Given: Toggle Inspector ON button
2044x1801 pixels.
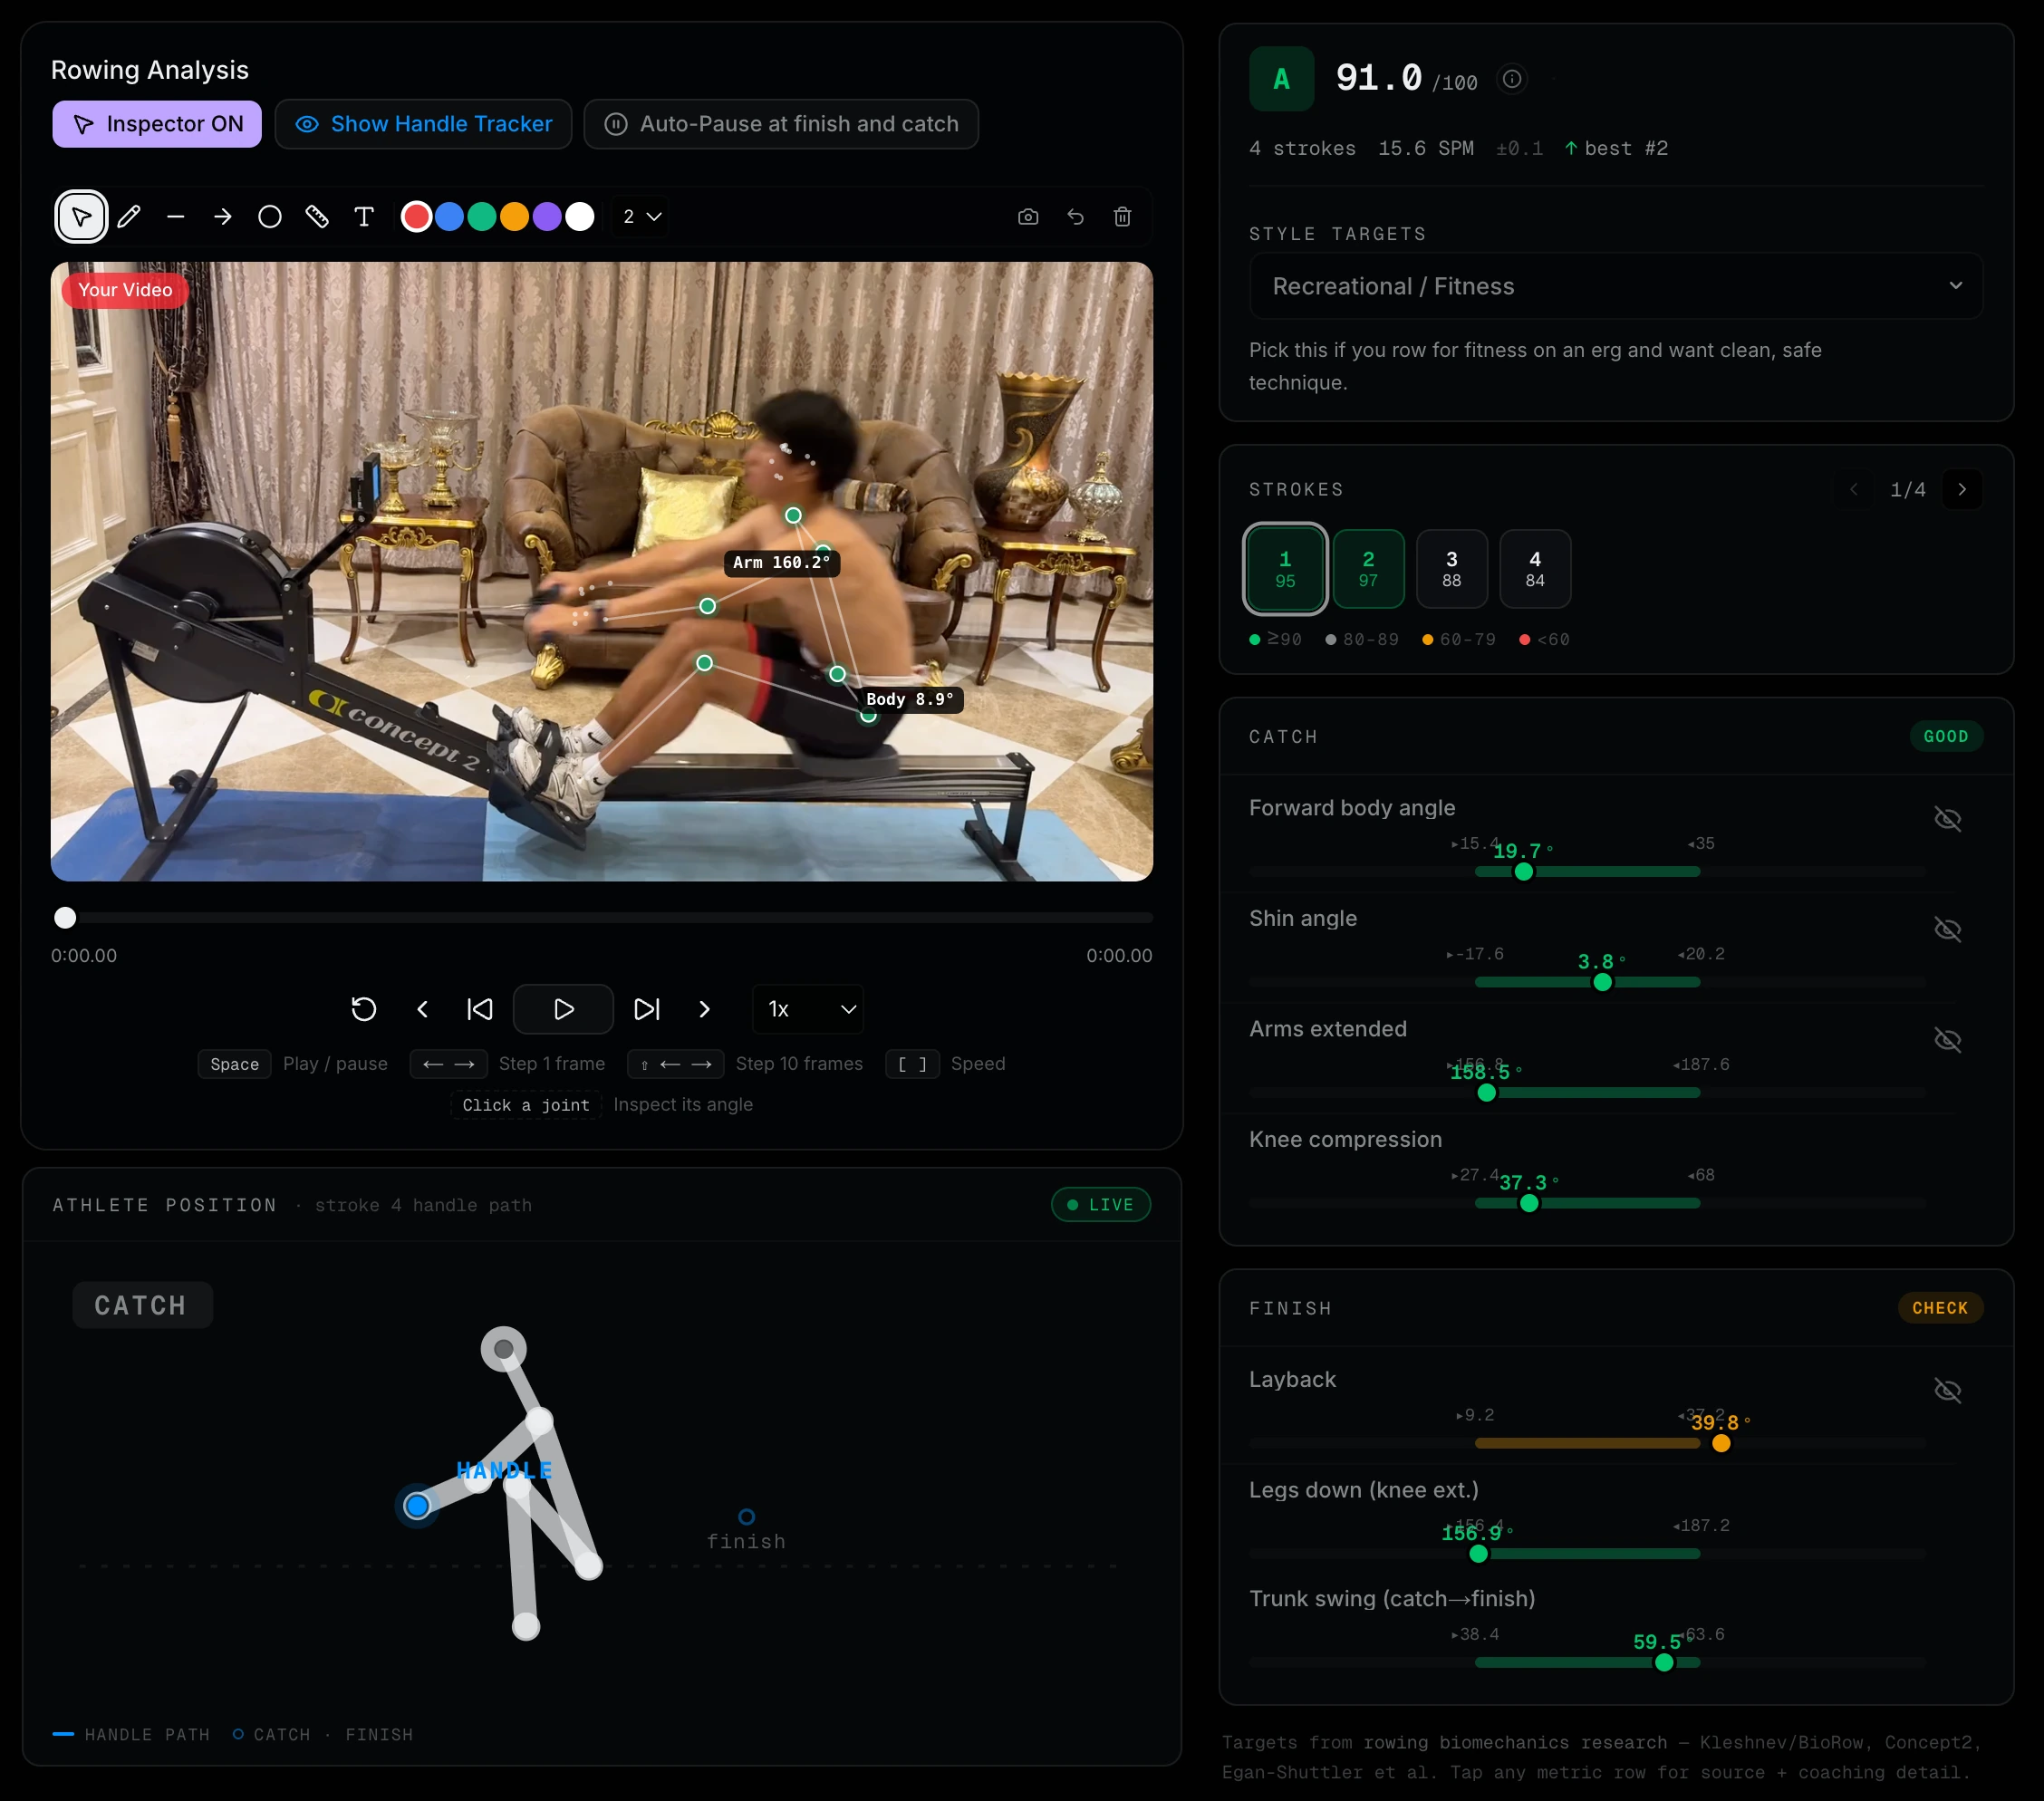Looking at the screenshot, I should tap(157, 124).
